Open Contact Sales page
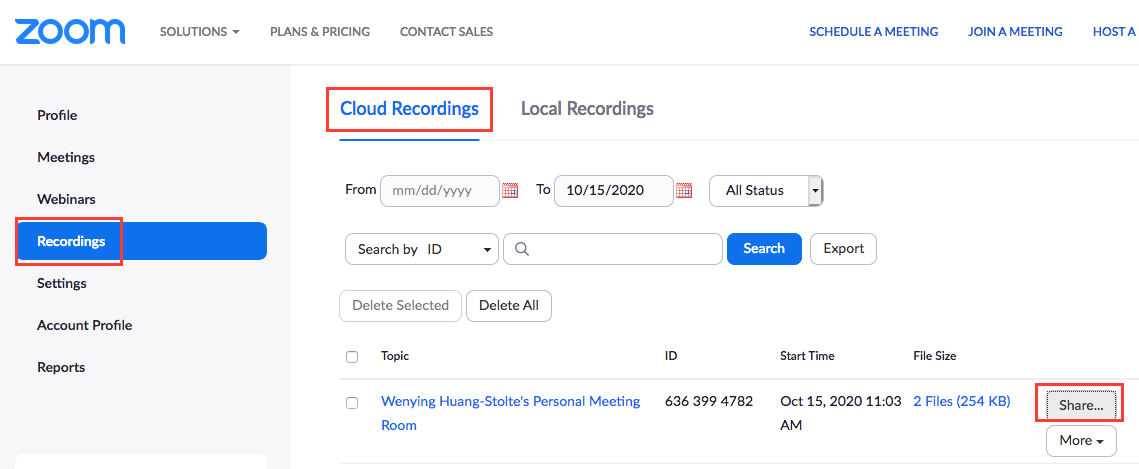 446,32
